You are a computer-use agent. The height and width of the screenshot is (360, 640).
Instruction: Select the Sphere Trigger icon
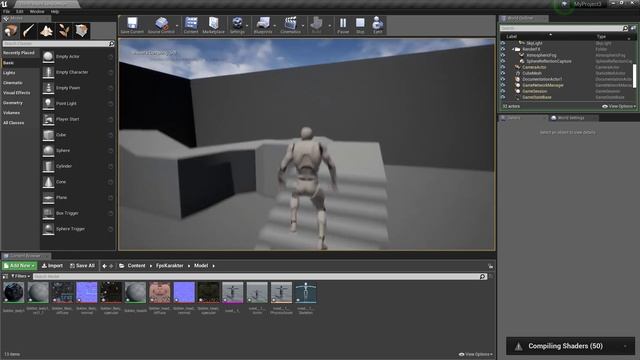pyautogui.click(x=48, y=229)
